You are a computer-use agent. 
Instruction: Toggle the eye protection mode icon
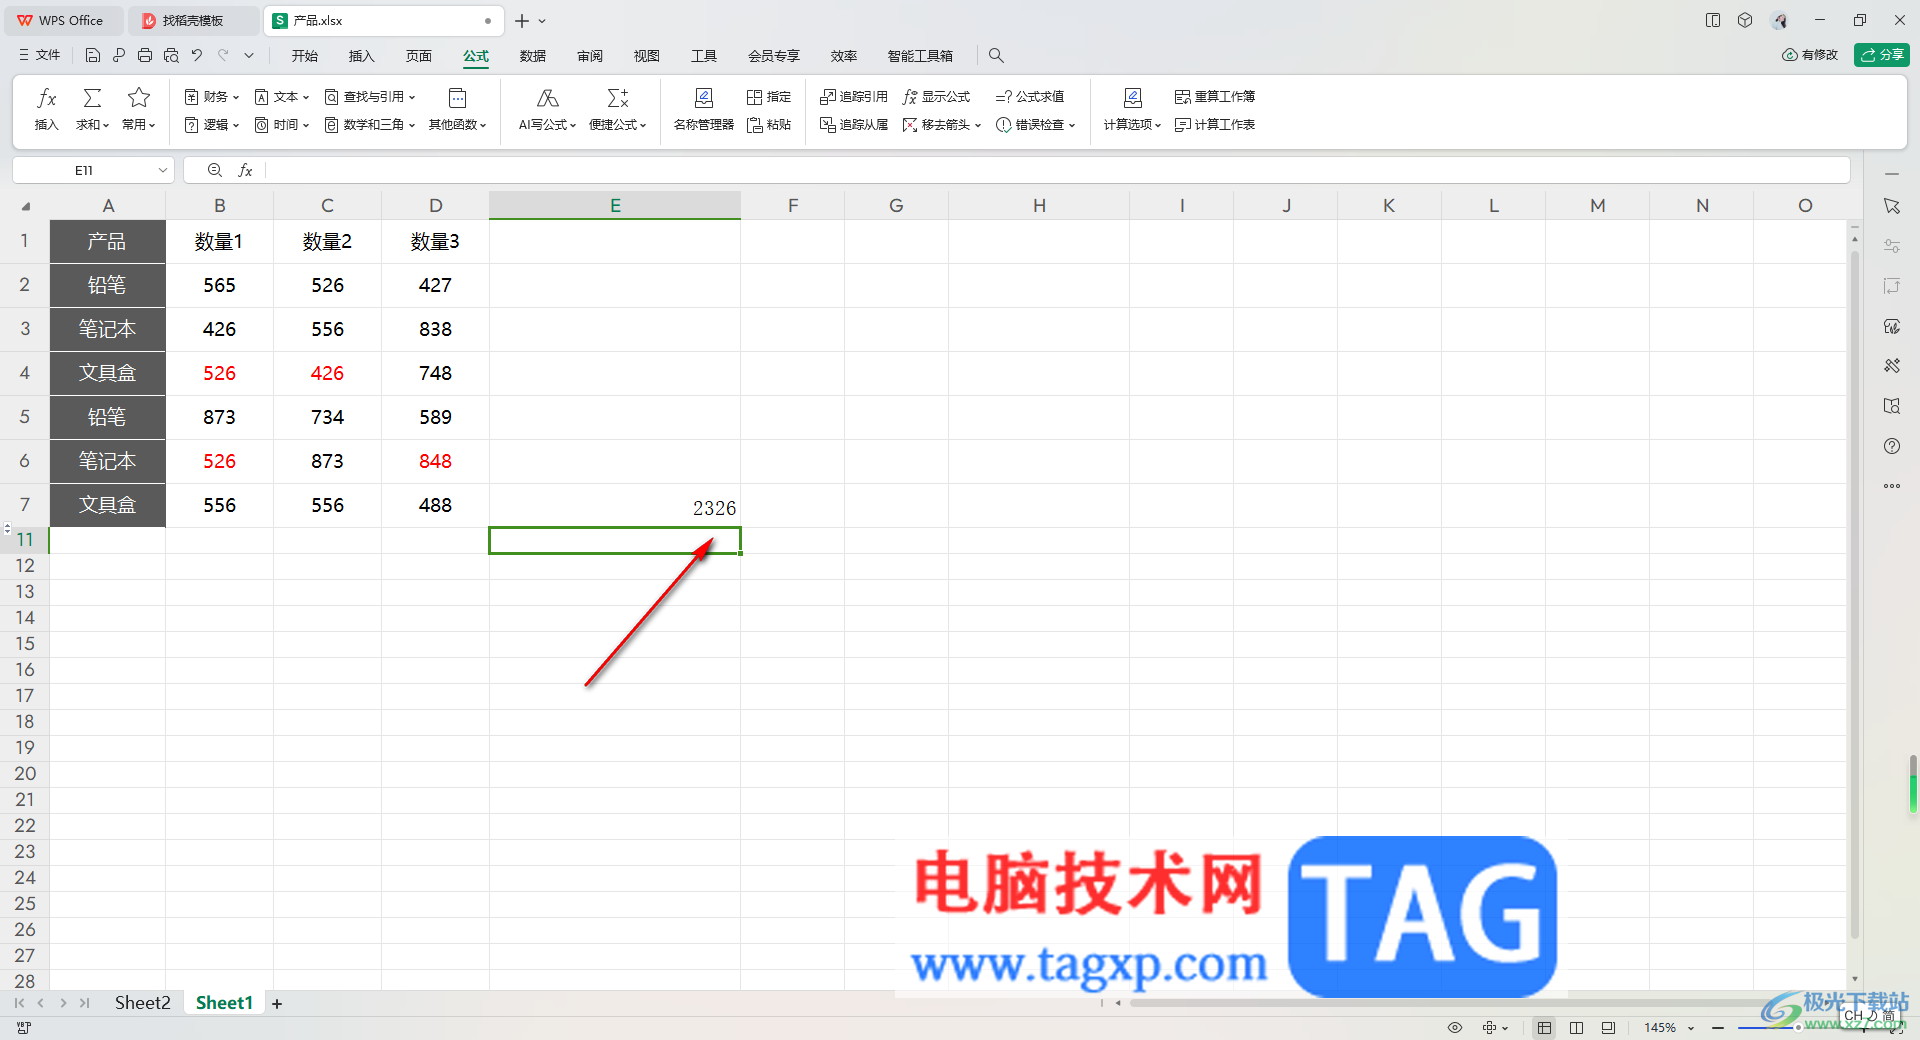tap(1455, 1027)
